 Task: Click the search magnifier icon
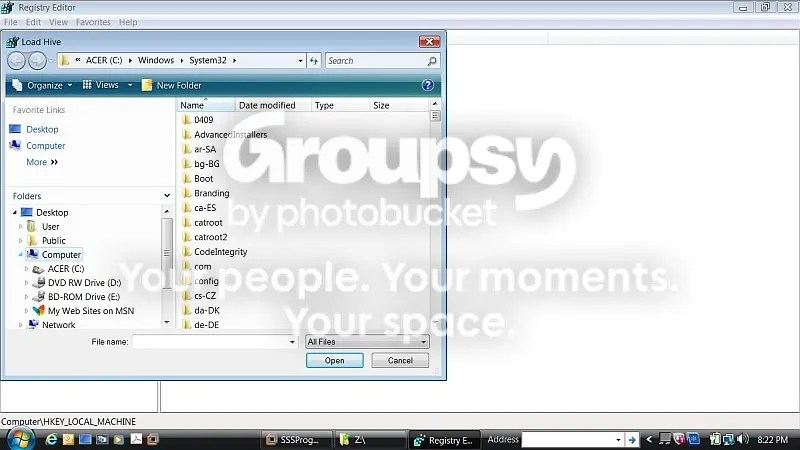click(x=432, y=61)
